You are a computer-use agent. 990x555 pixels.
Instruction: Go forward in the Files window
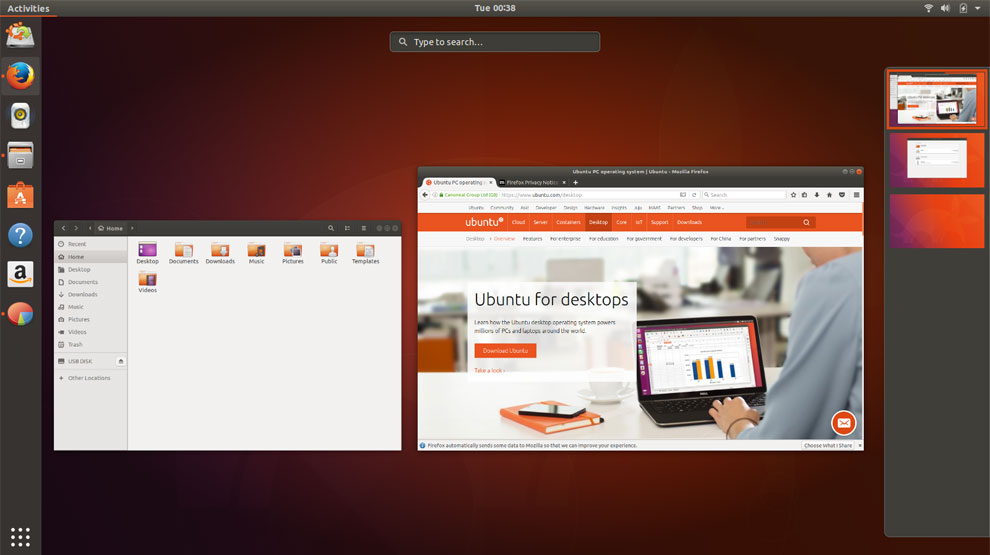(x=76, y=228)
